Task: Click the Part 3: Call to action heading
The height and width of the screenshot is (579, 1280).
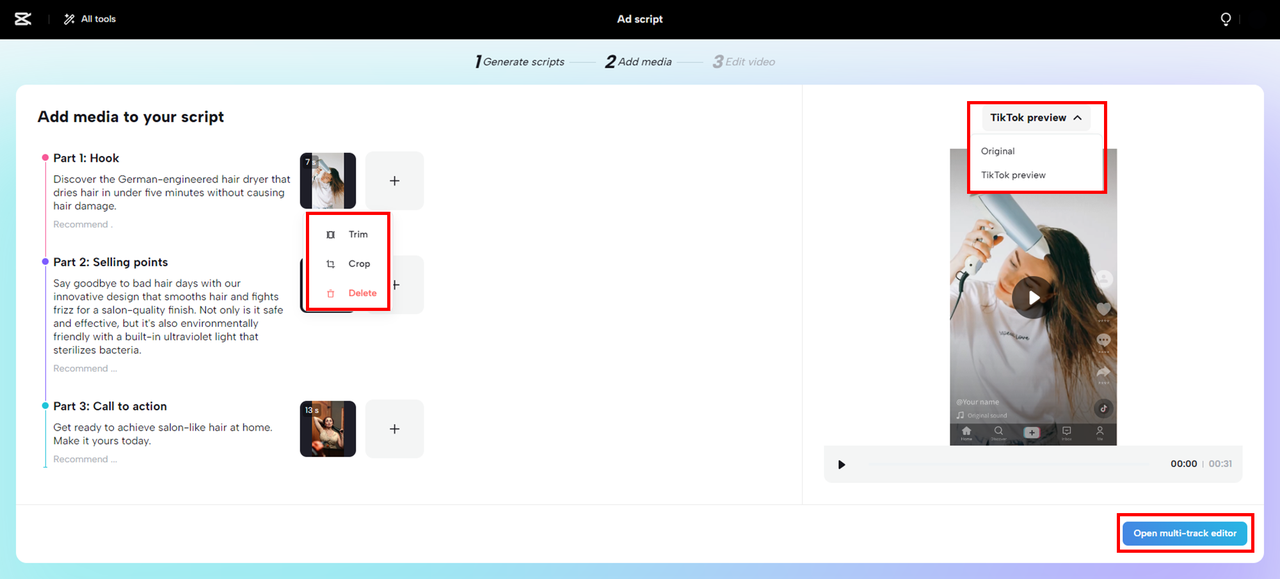Action: 110,406
